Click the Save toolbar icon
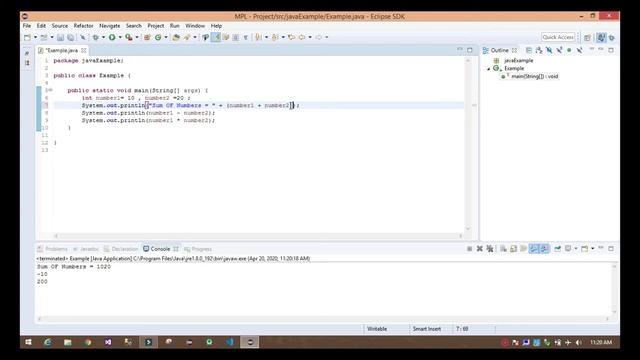640x360 pixels. pos(60,37)
